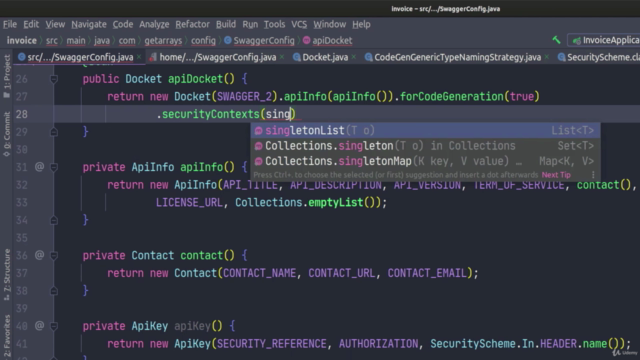Collapse the contact method at line 36
The height and width of the screenshot is (360, 640).
54,256
